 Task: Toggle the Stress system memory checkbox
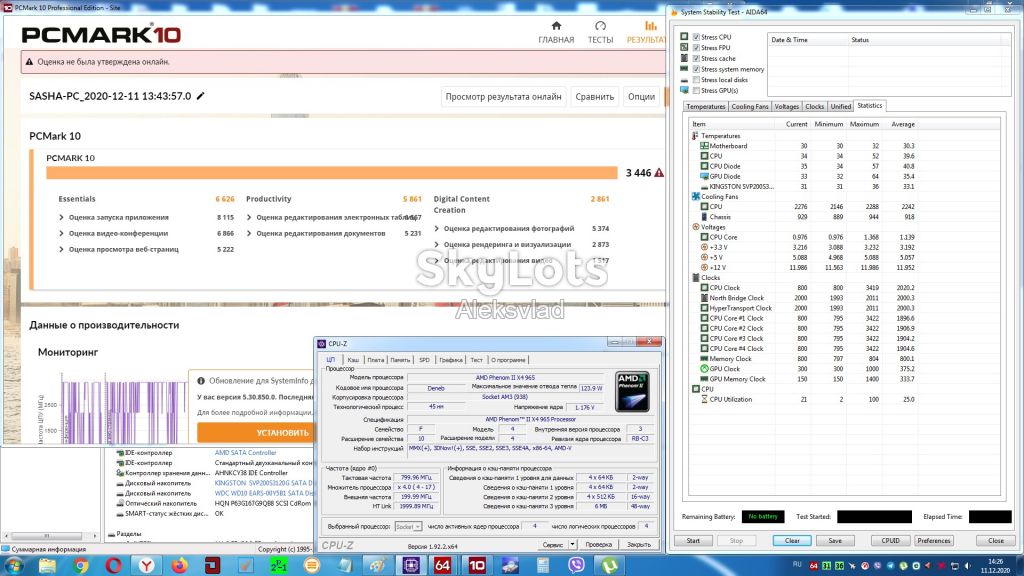(696, 69)
